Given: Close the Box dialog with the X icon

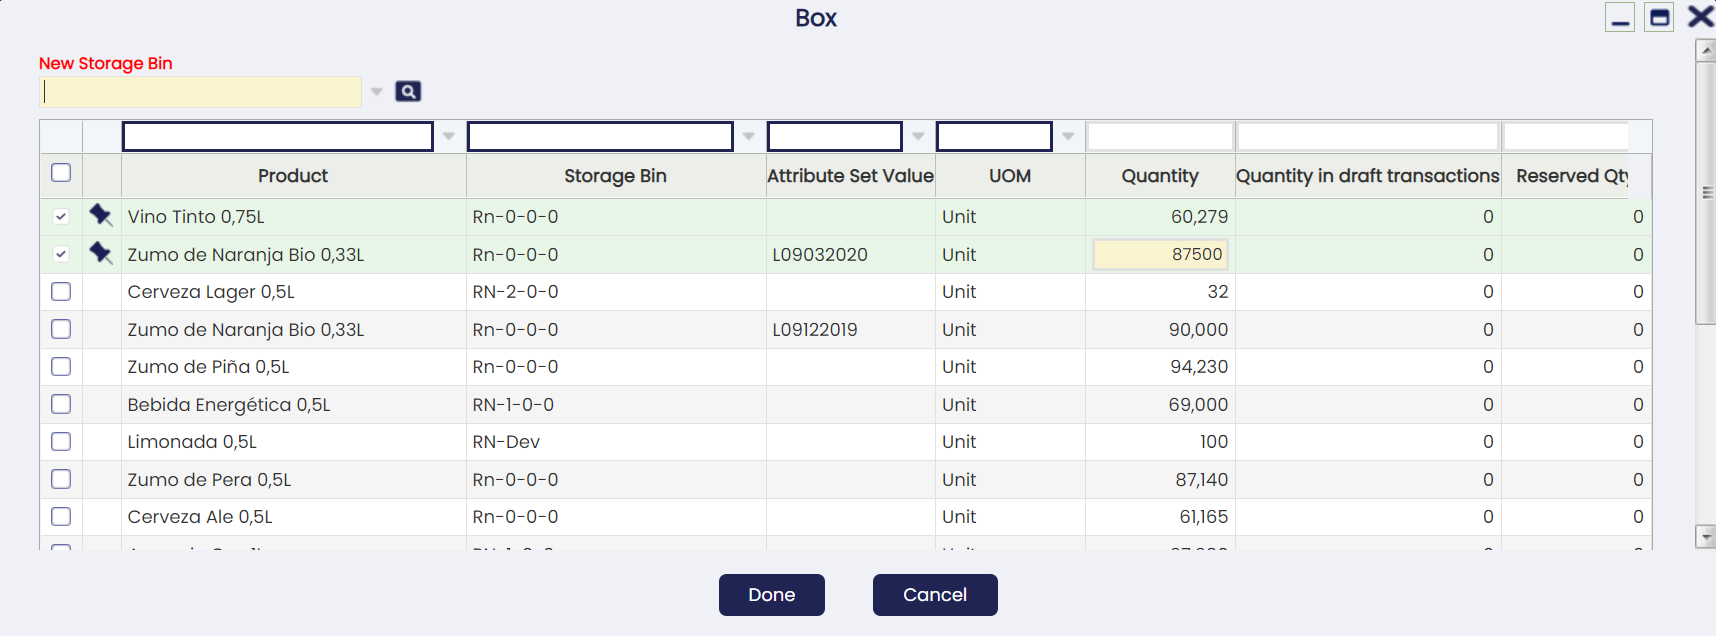Looking at the screenshot, I should click(x=1700, y=16).
